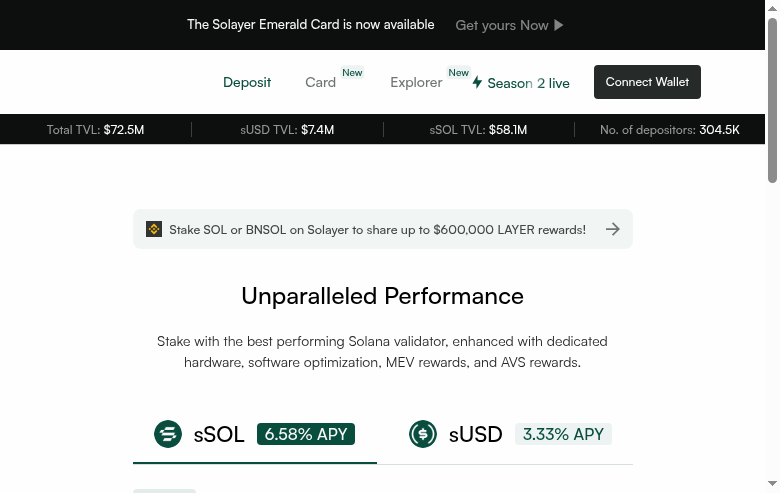Open the Stake SOL or BNSOL rewards banner
Viewport: 780px width, 493px height.
click(x=377, y=229)
